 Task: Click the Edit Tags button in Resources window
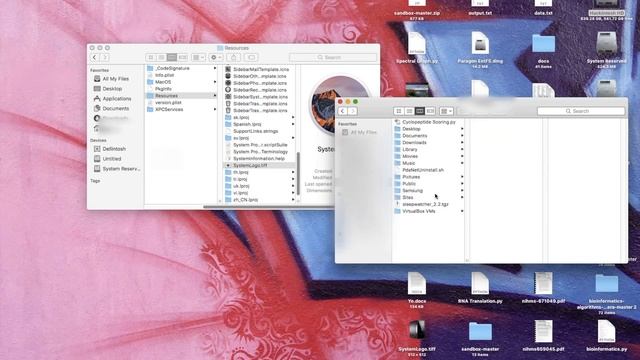(x=252, y=58)
